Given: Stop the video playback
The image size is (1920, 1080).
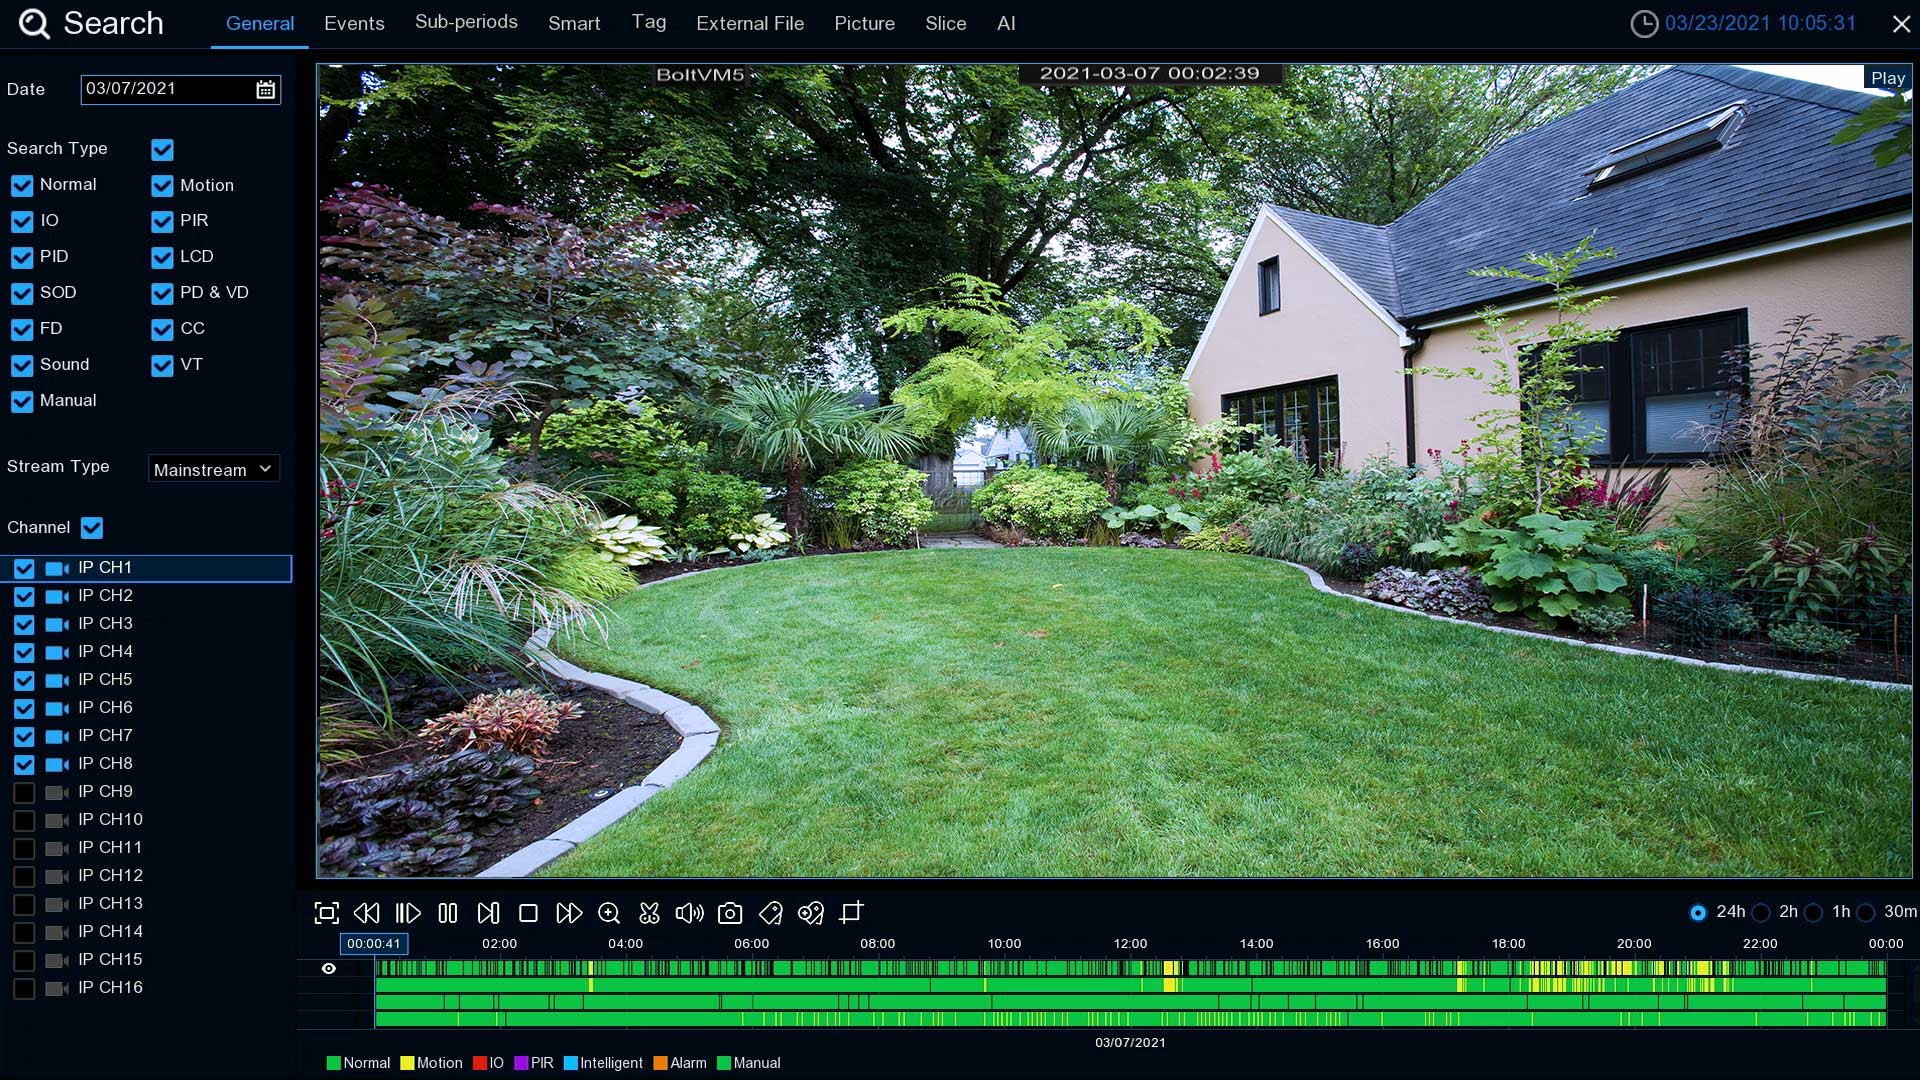Looking at the screenshot, I should click(x=528, y=913).
